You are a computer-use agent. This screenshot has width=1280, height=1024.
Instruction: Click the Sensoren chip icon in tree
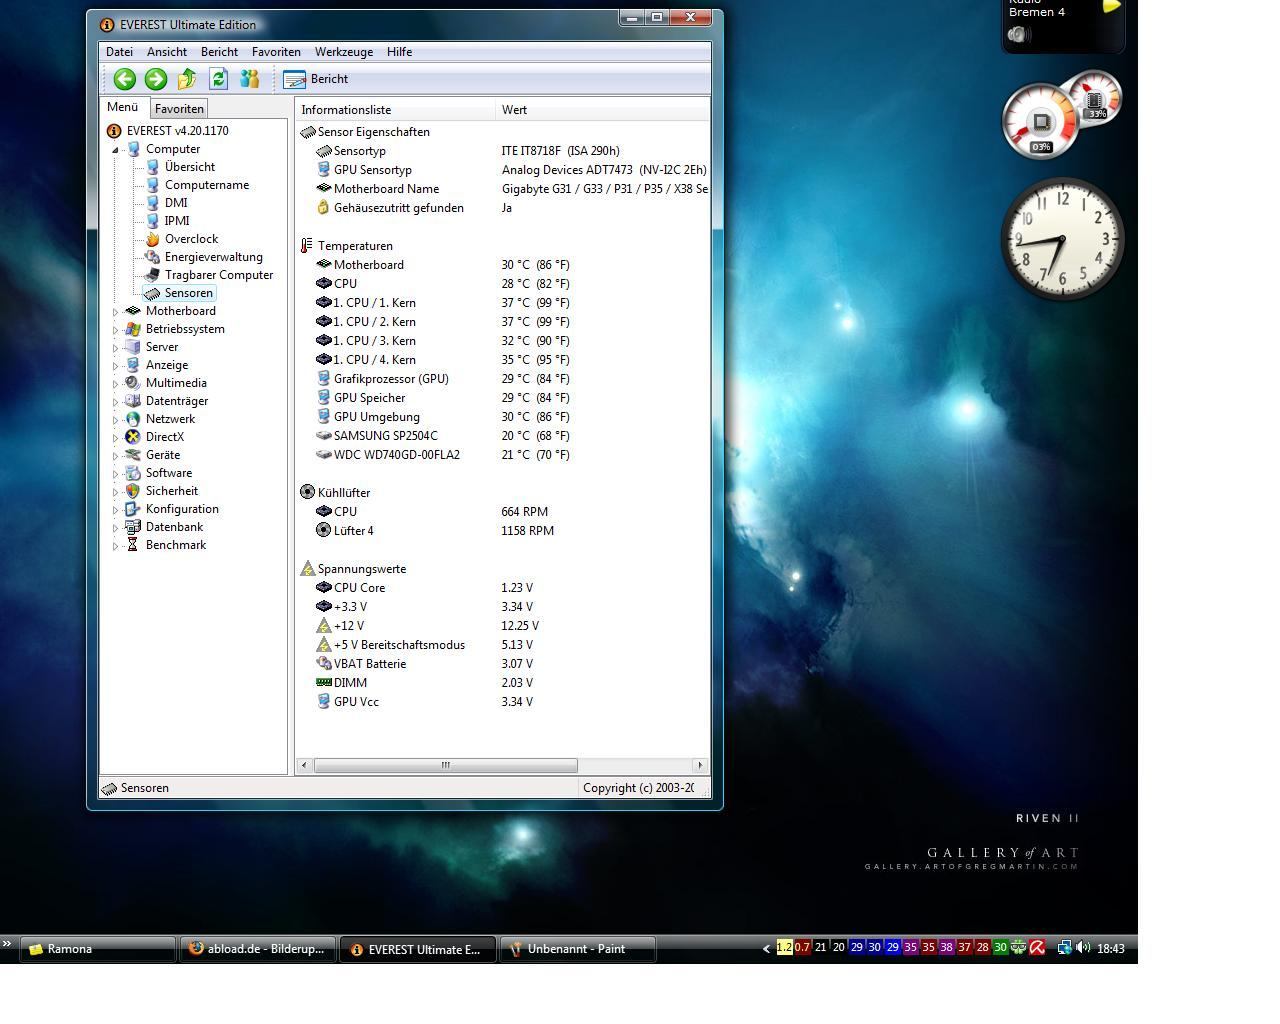click(x=152, y=293)
